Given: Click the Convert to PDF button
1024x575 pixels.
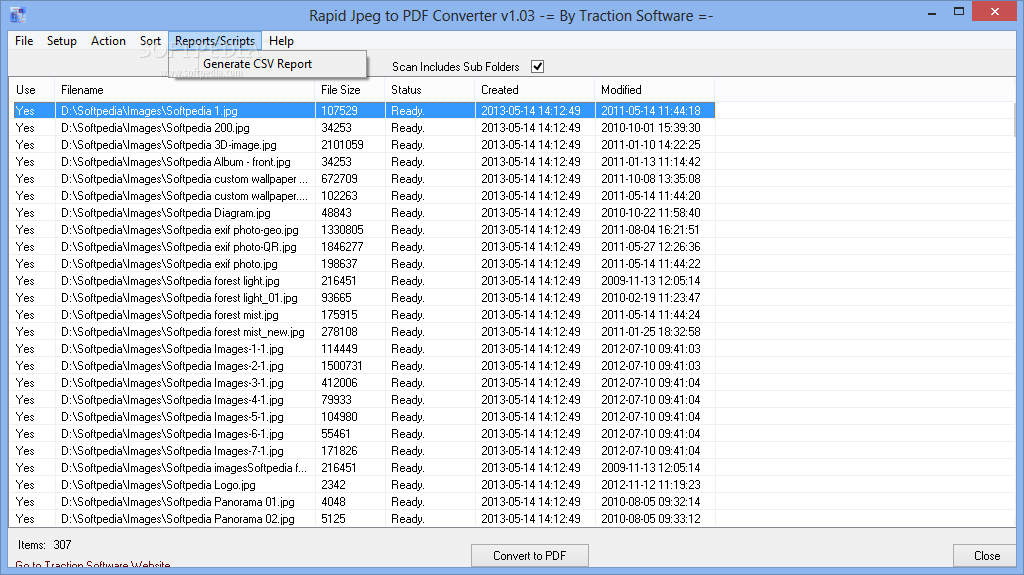Looking at the screenshot, I should coord(530,555).
